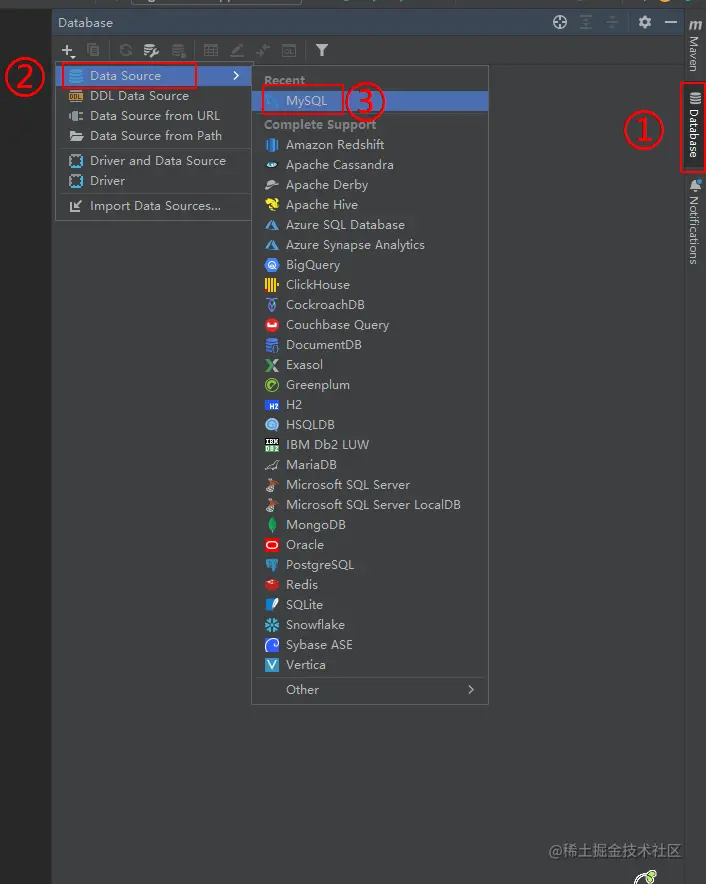The width and height of the screenshot is (706, 884).
Task: Click the New (plus) toolbar icon
Action: tap(68, 51)
